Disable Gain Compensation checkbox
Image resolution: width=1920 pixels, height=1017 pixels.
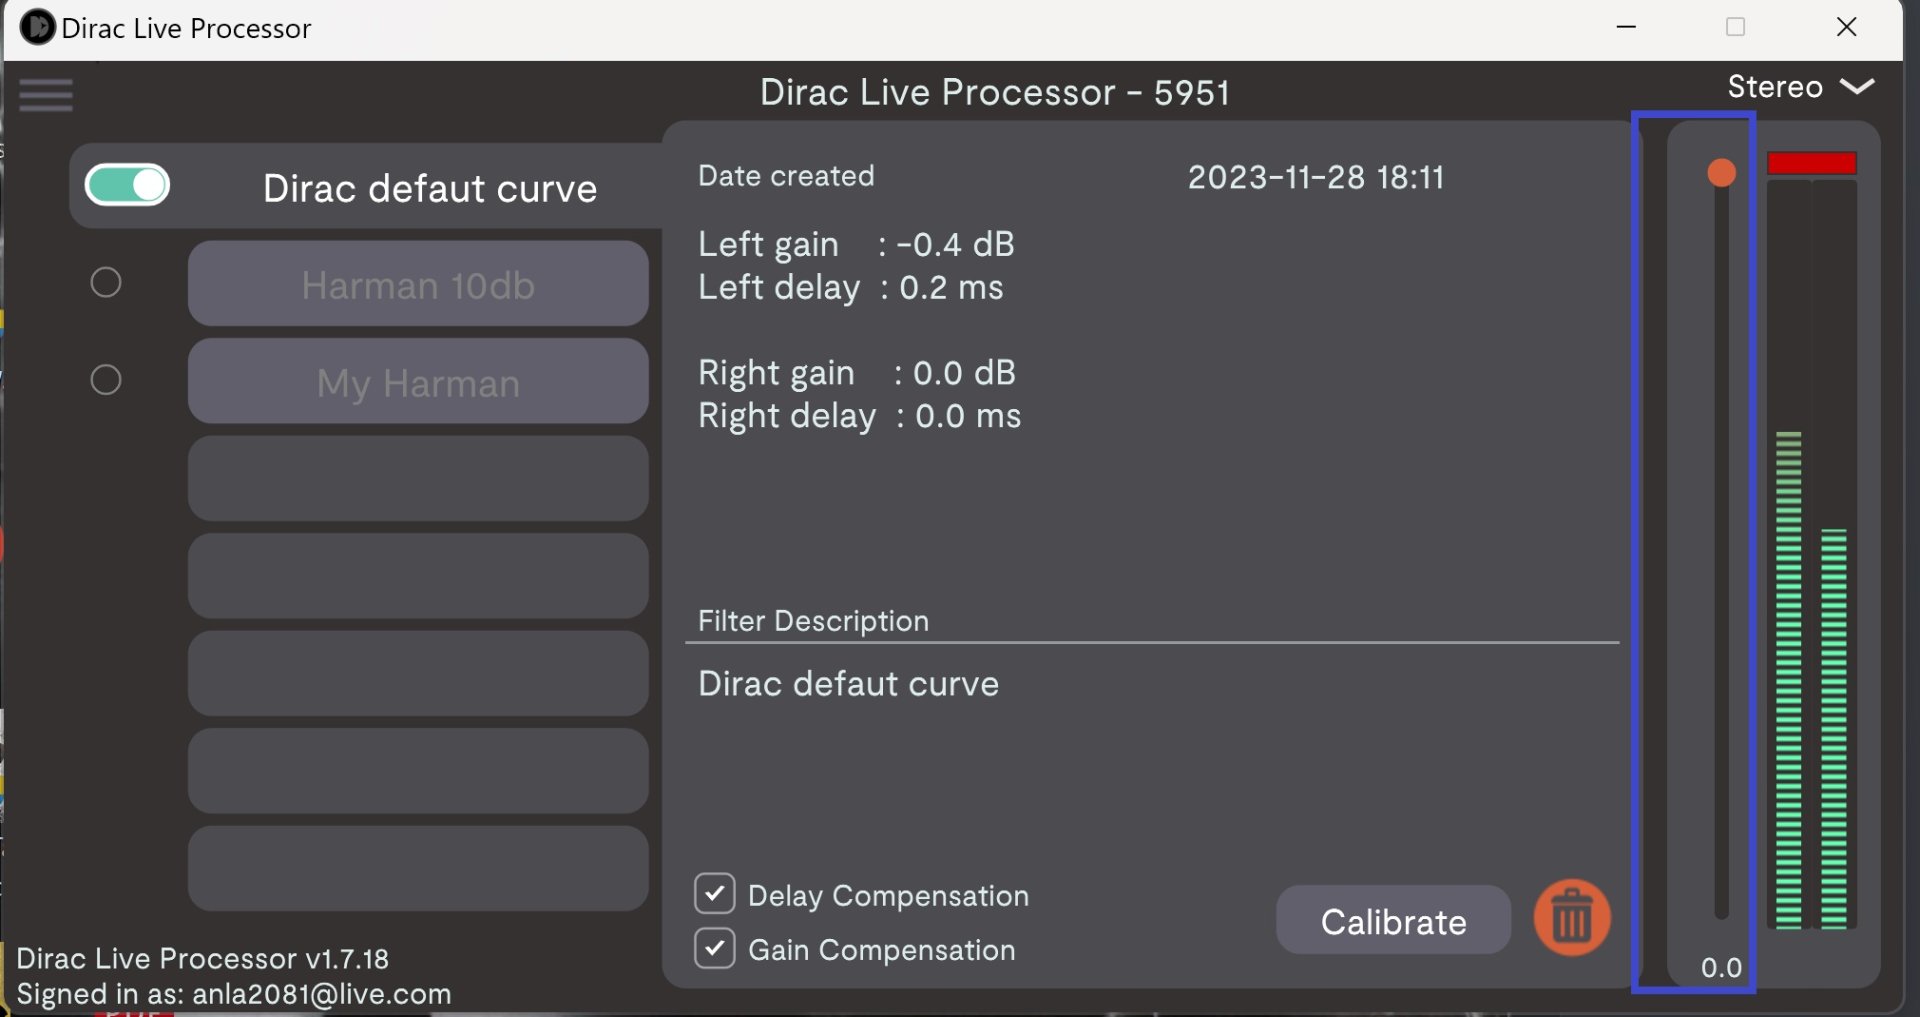[x=715, y=948]
